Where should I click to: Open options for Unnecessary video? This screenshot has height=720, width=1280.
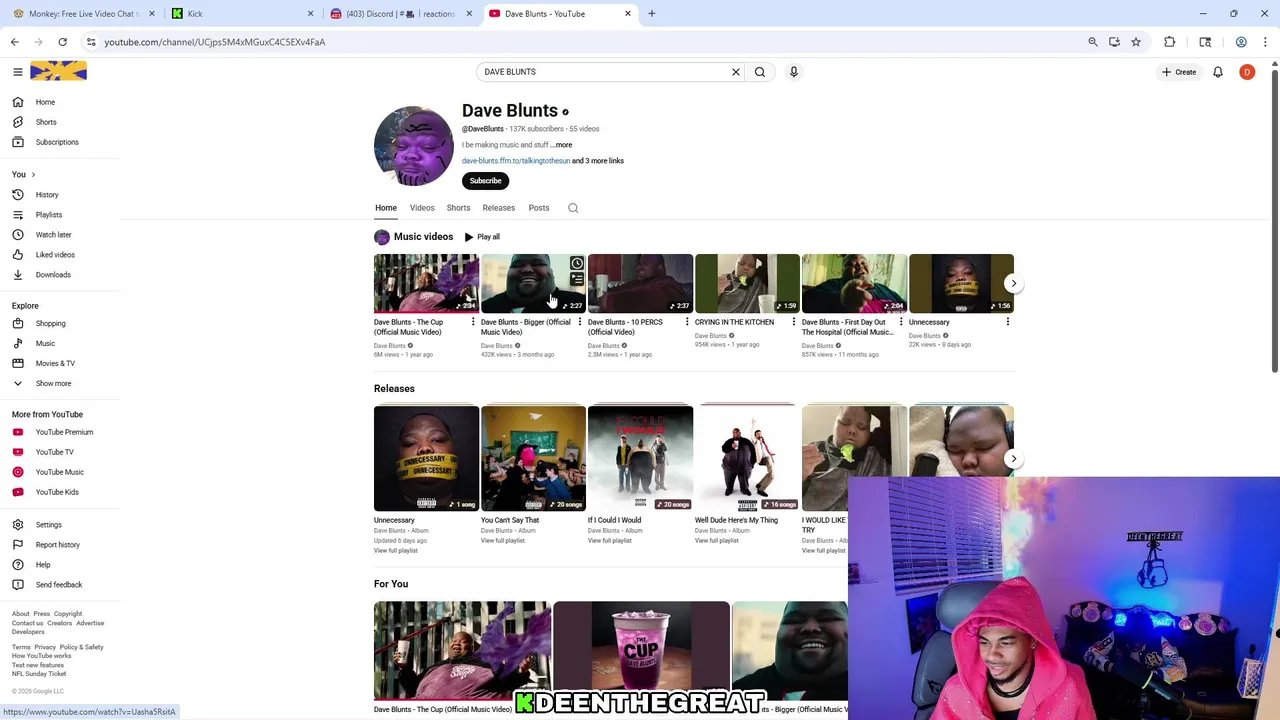pyautogui.click(x=1008, y=322)
